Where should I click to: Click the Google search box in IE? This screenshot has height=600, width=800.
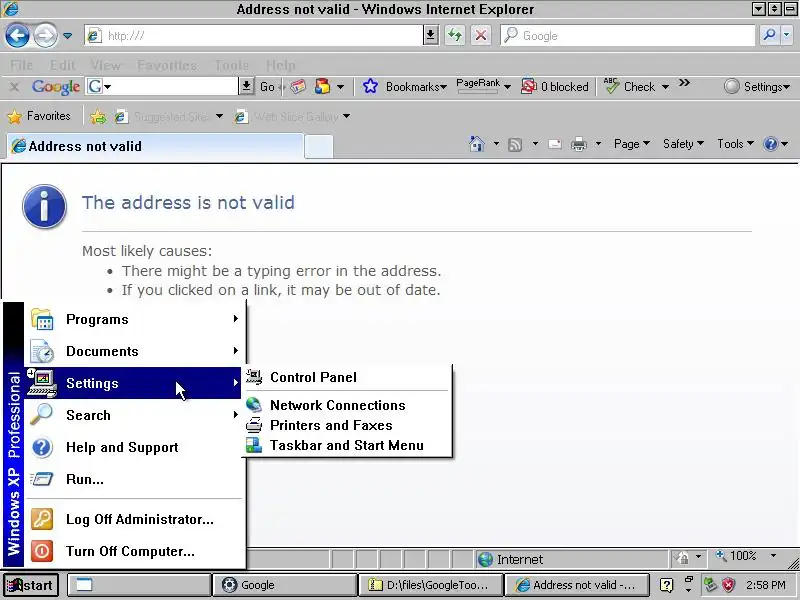[628, 35]
